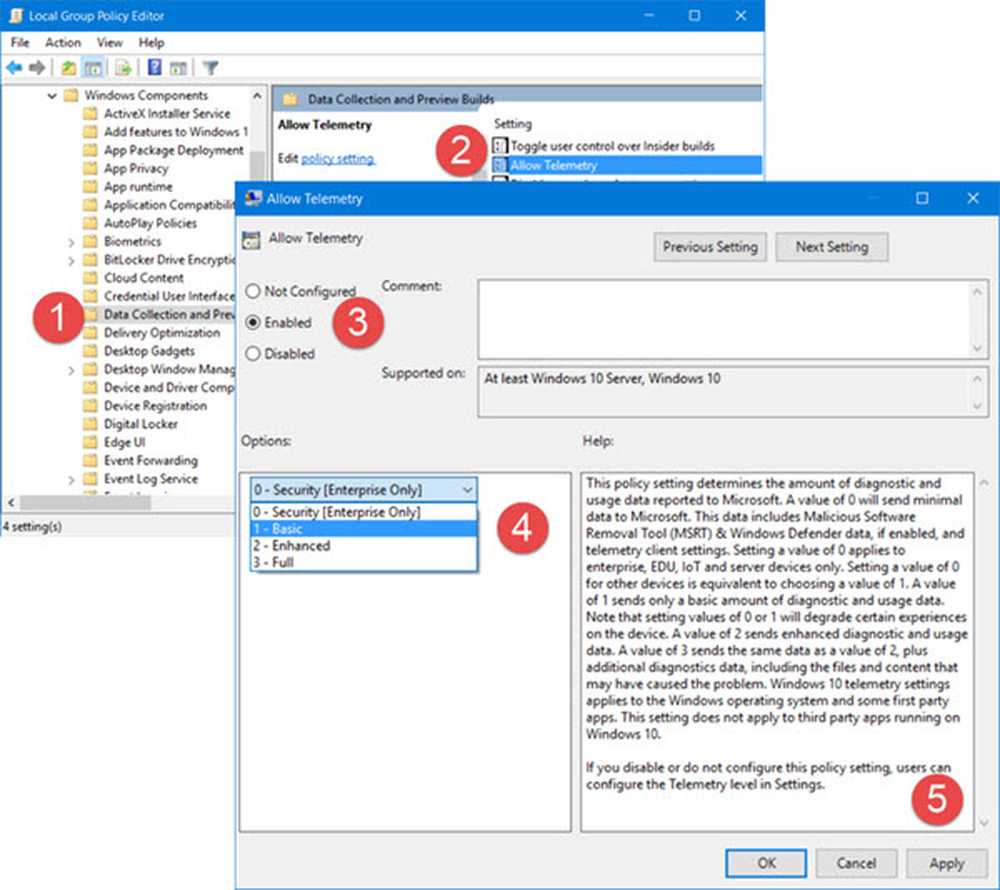The image size is (1000, 890).
Task: Choose 1 - Basic telemetry option
Action: pos(364,529)
